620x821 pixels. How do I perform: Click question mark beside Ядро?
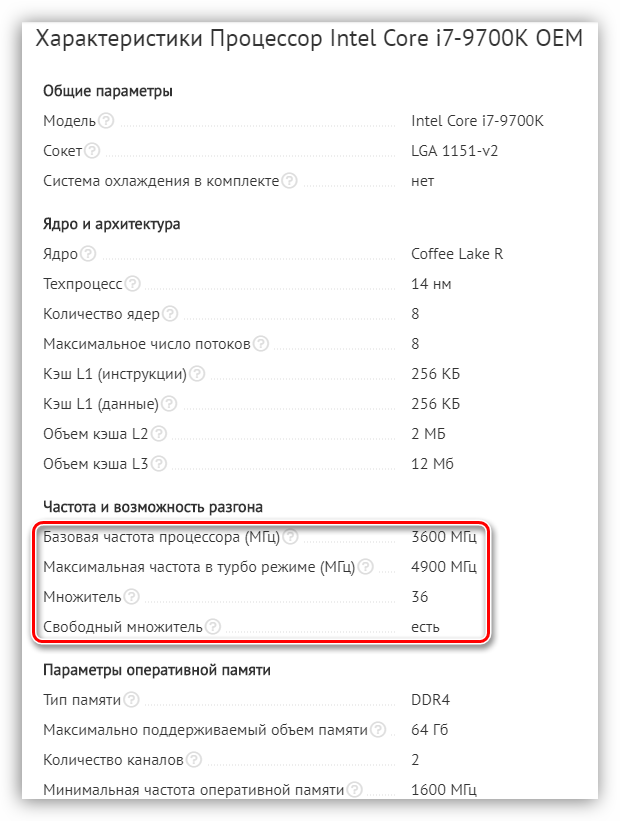pyautogui.click(x=88, y=254)
